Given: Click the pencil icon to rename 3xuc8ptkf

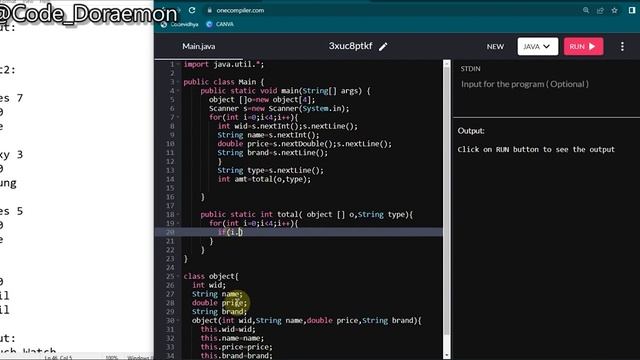Looking at the screenshot, I should [x=383, y=47].
